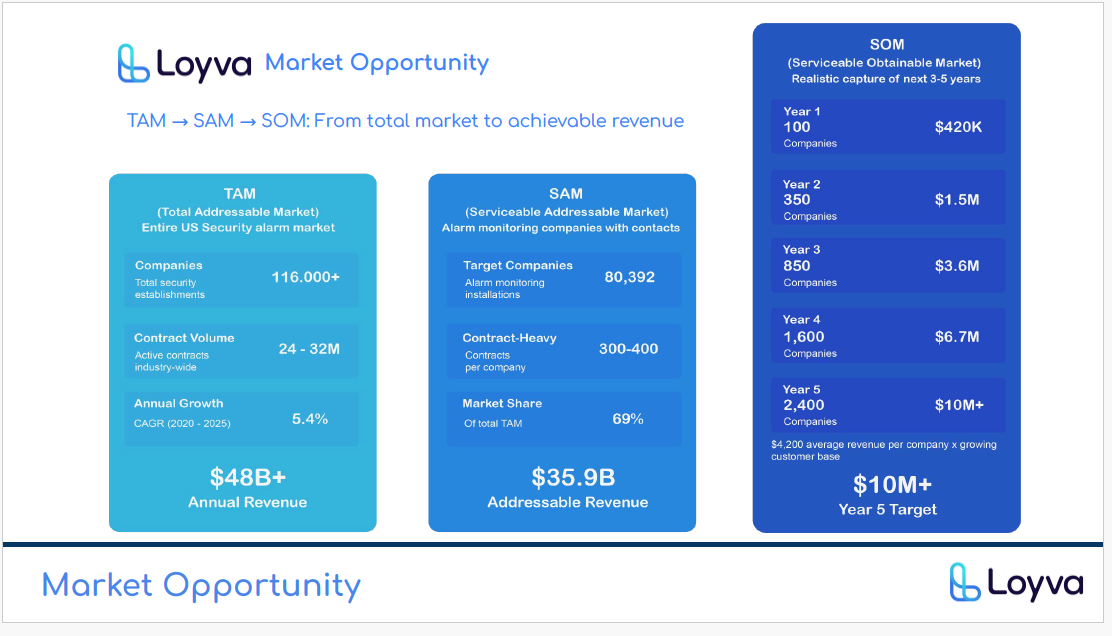Click the '$3.6M' revenue value
The image size is (1112, 636).
tap(957, 266)
